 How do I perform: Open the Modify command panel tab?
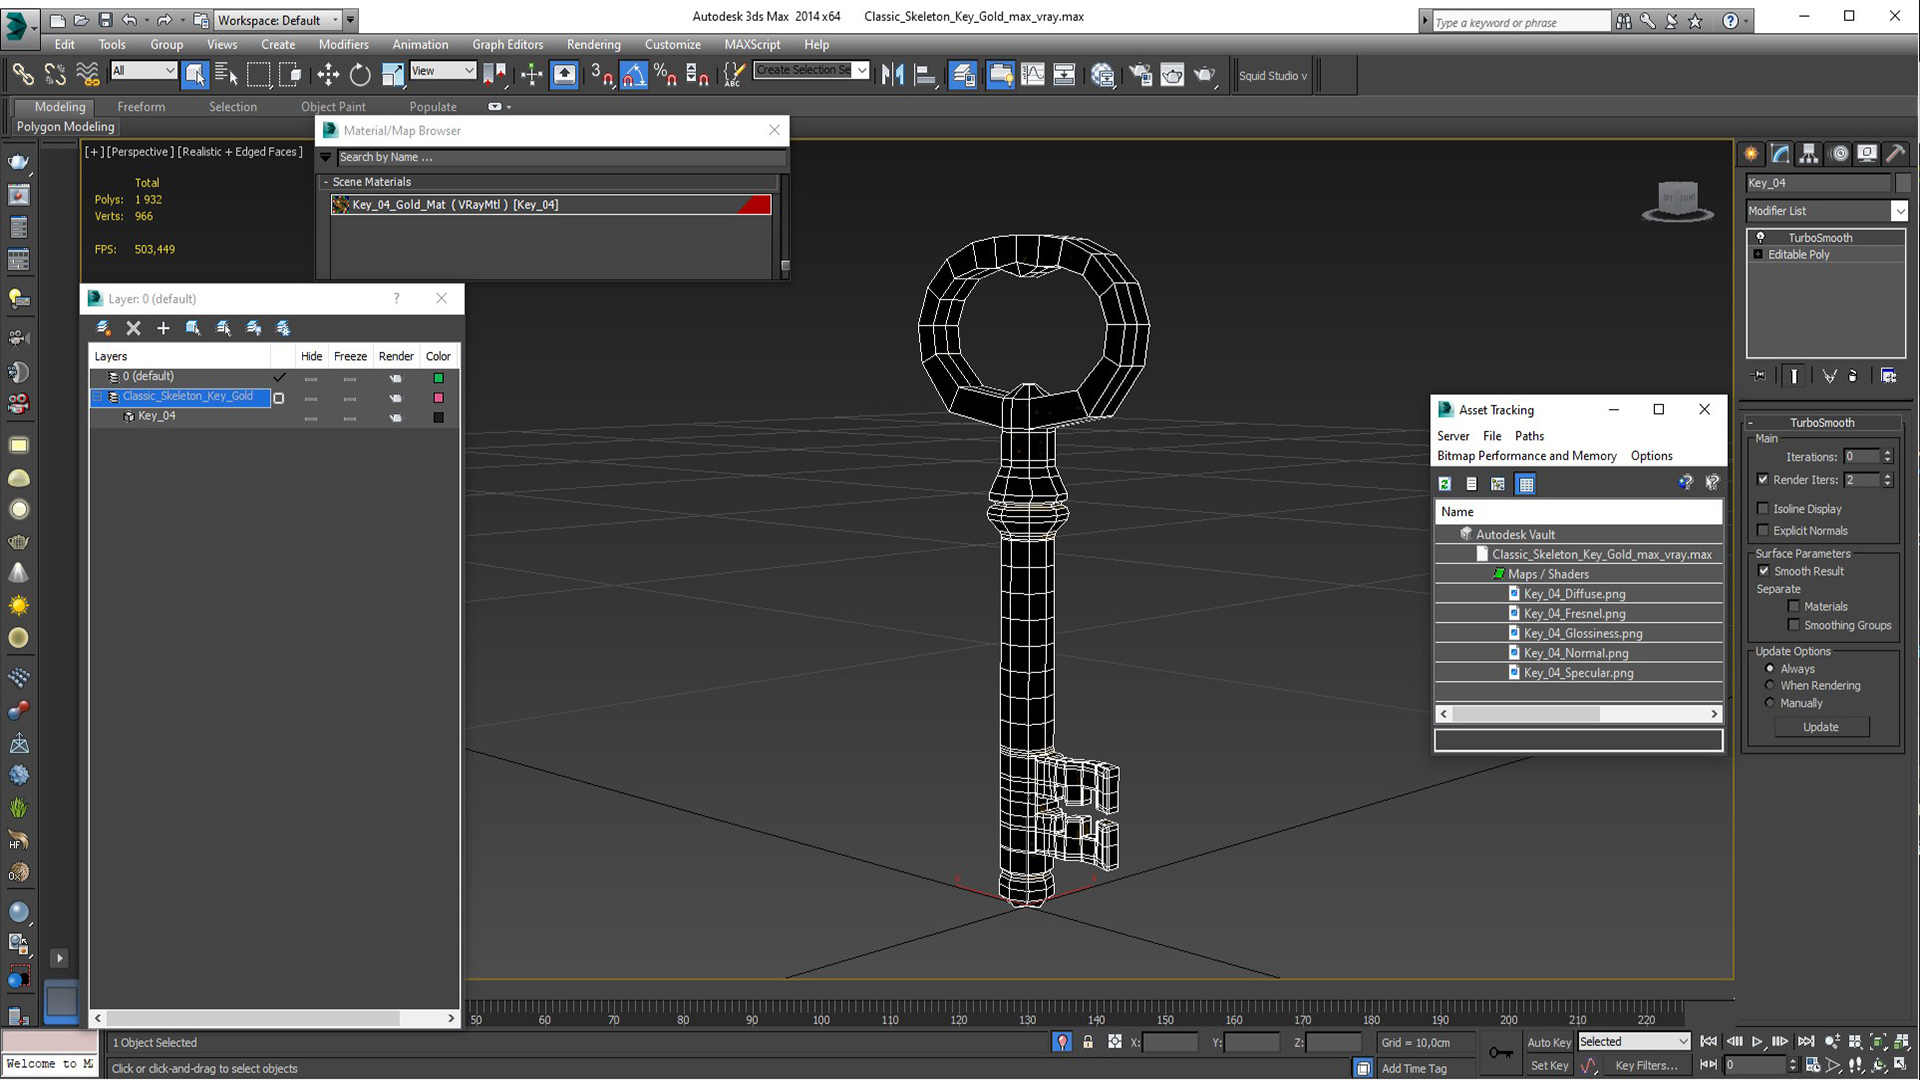(1780, 153)
